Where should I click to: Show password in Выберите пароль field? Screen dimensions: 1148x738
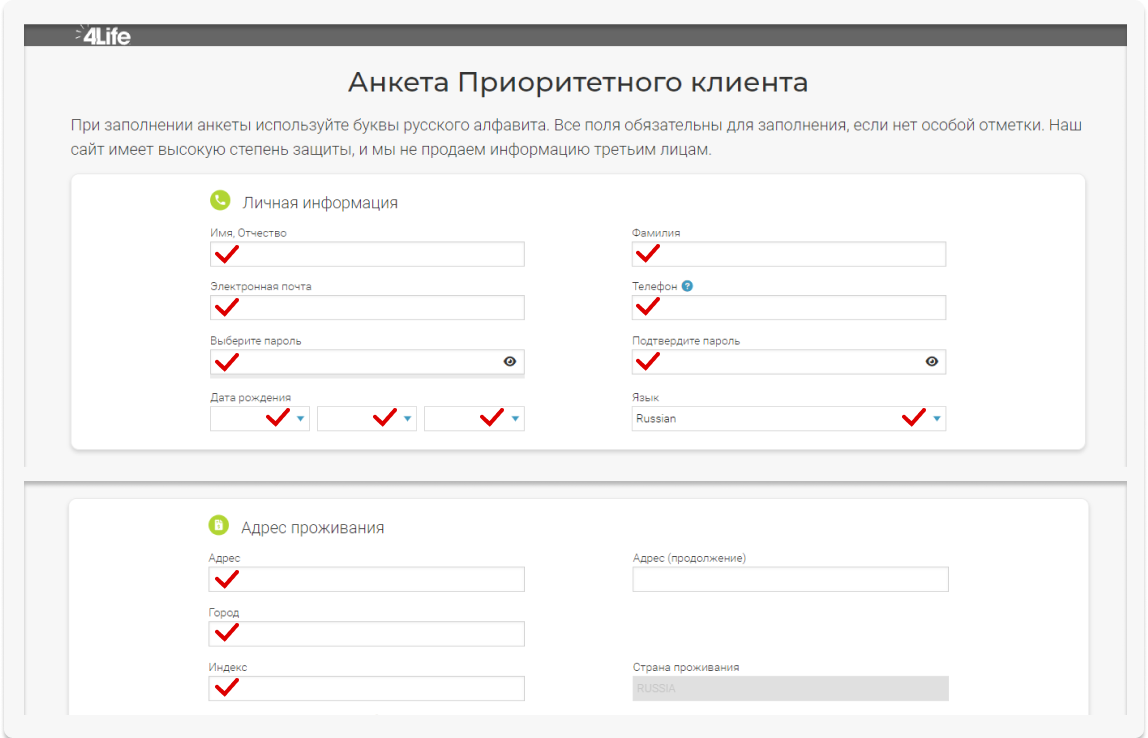pyautogui.click(x=510, y=362)
